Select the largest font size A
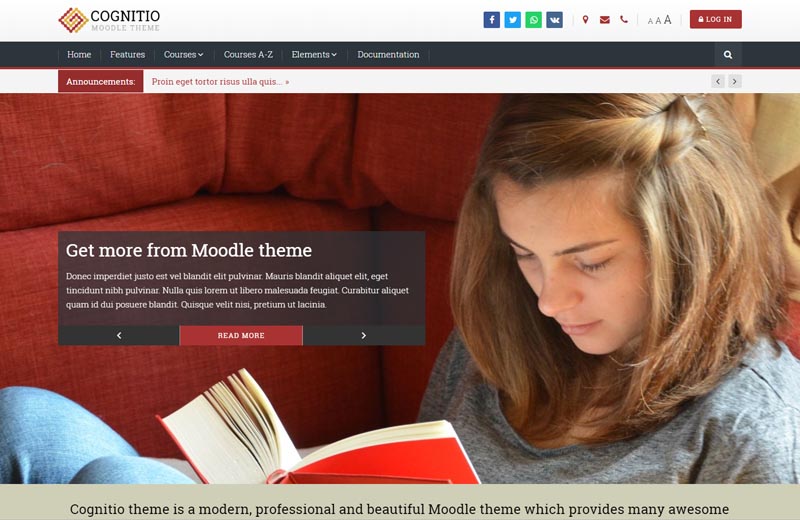800x520 pixels. point(667,19)
